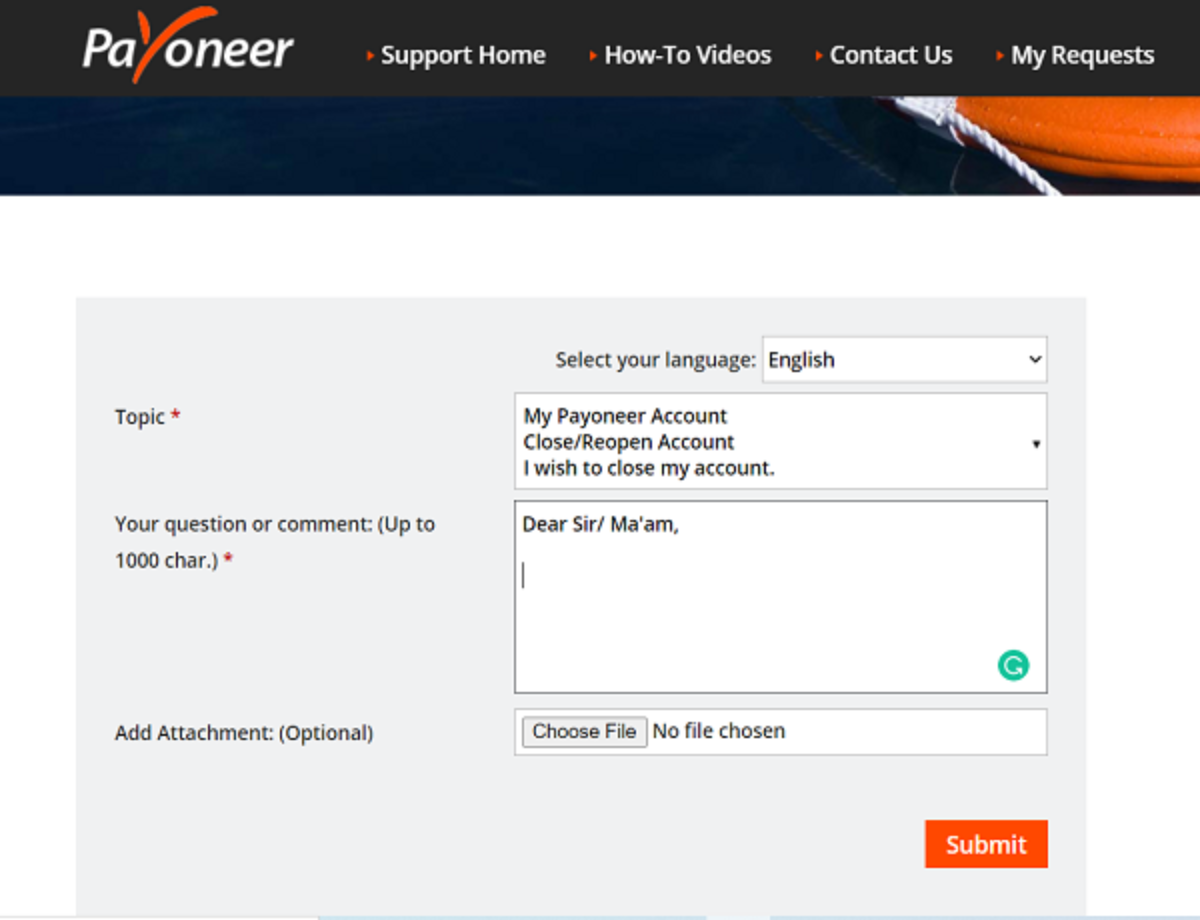This screenshot has width=1200, height=920.
Task: Click the 'Dear Sir/ Ma'am,' text
Action: click(x=601, y=525)
